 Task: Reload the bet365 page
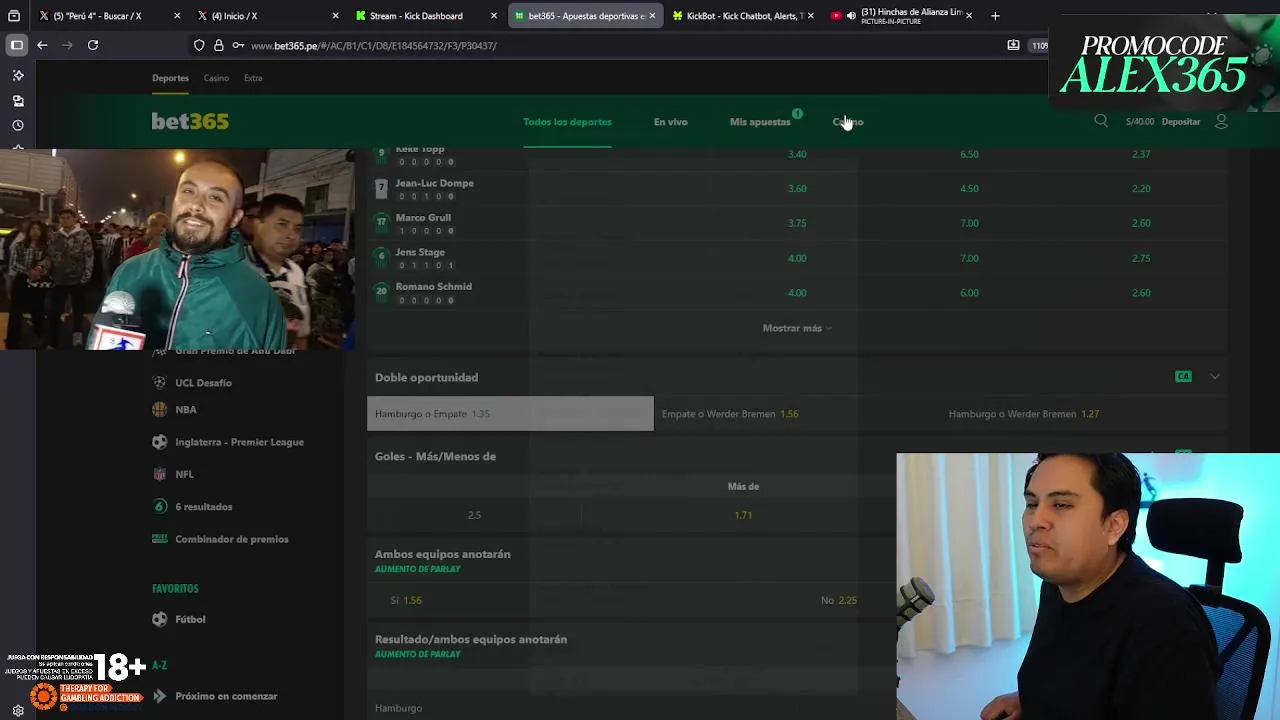tap(93, 45)
